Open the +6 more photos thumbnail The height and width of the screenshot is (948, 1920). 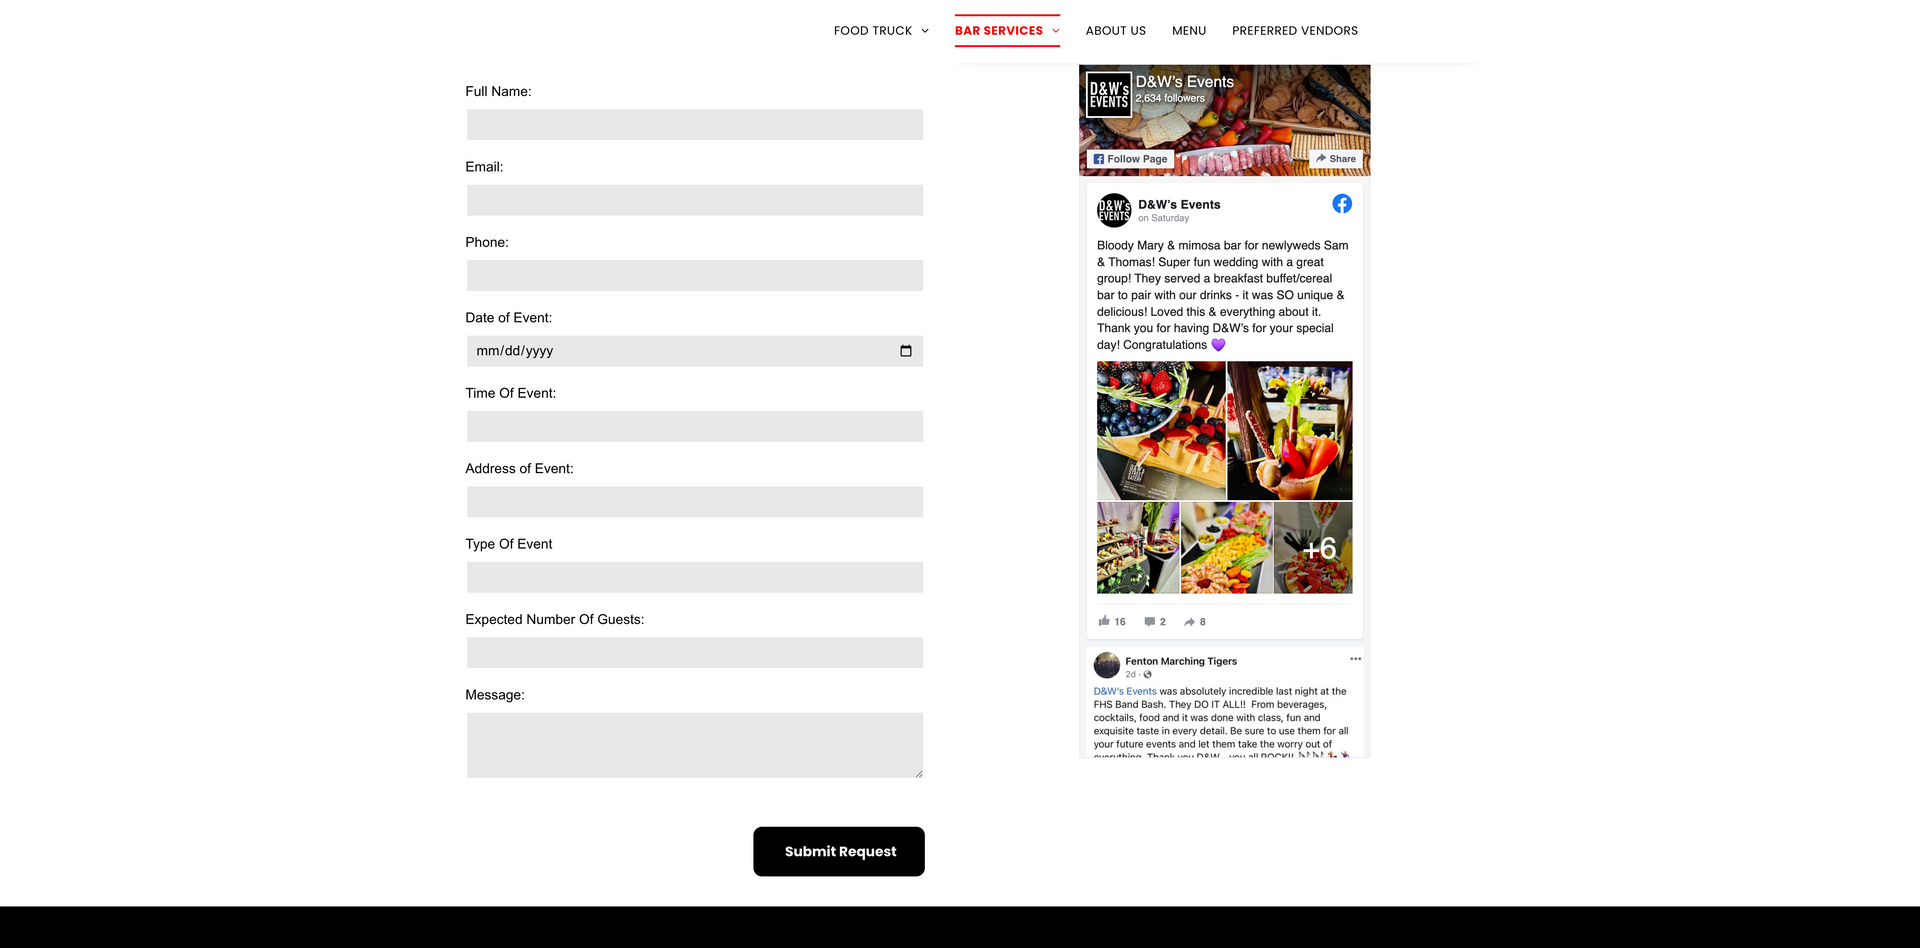click(x=1314, y=548)
